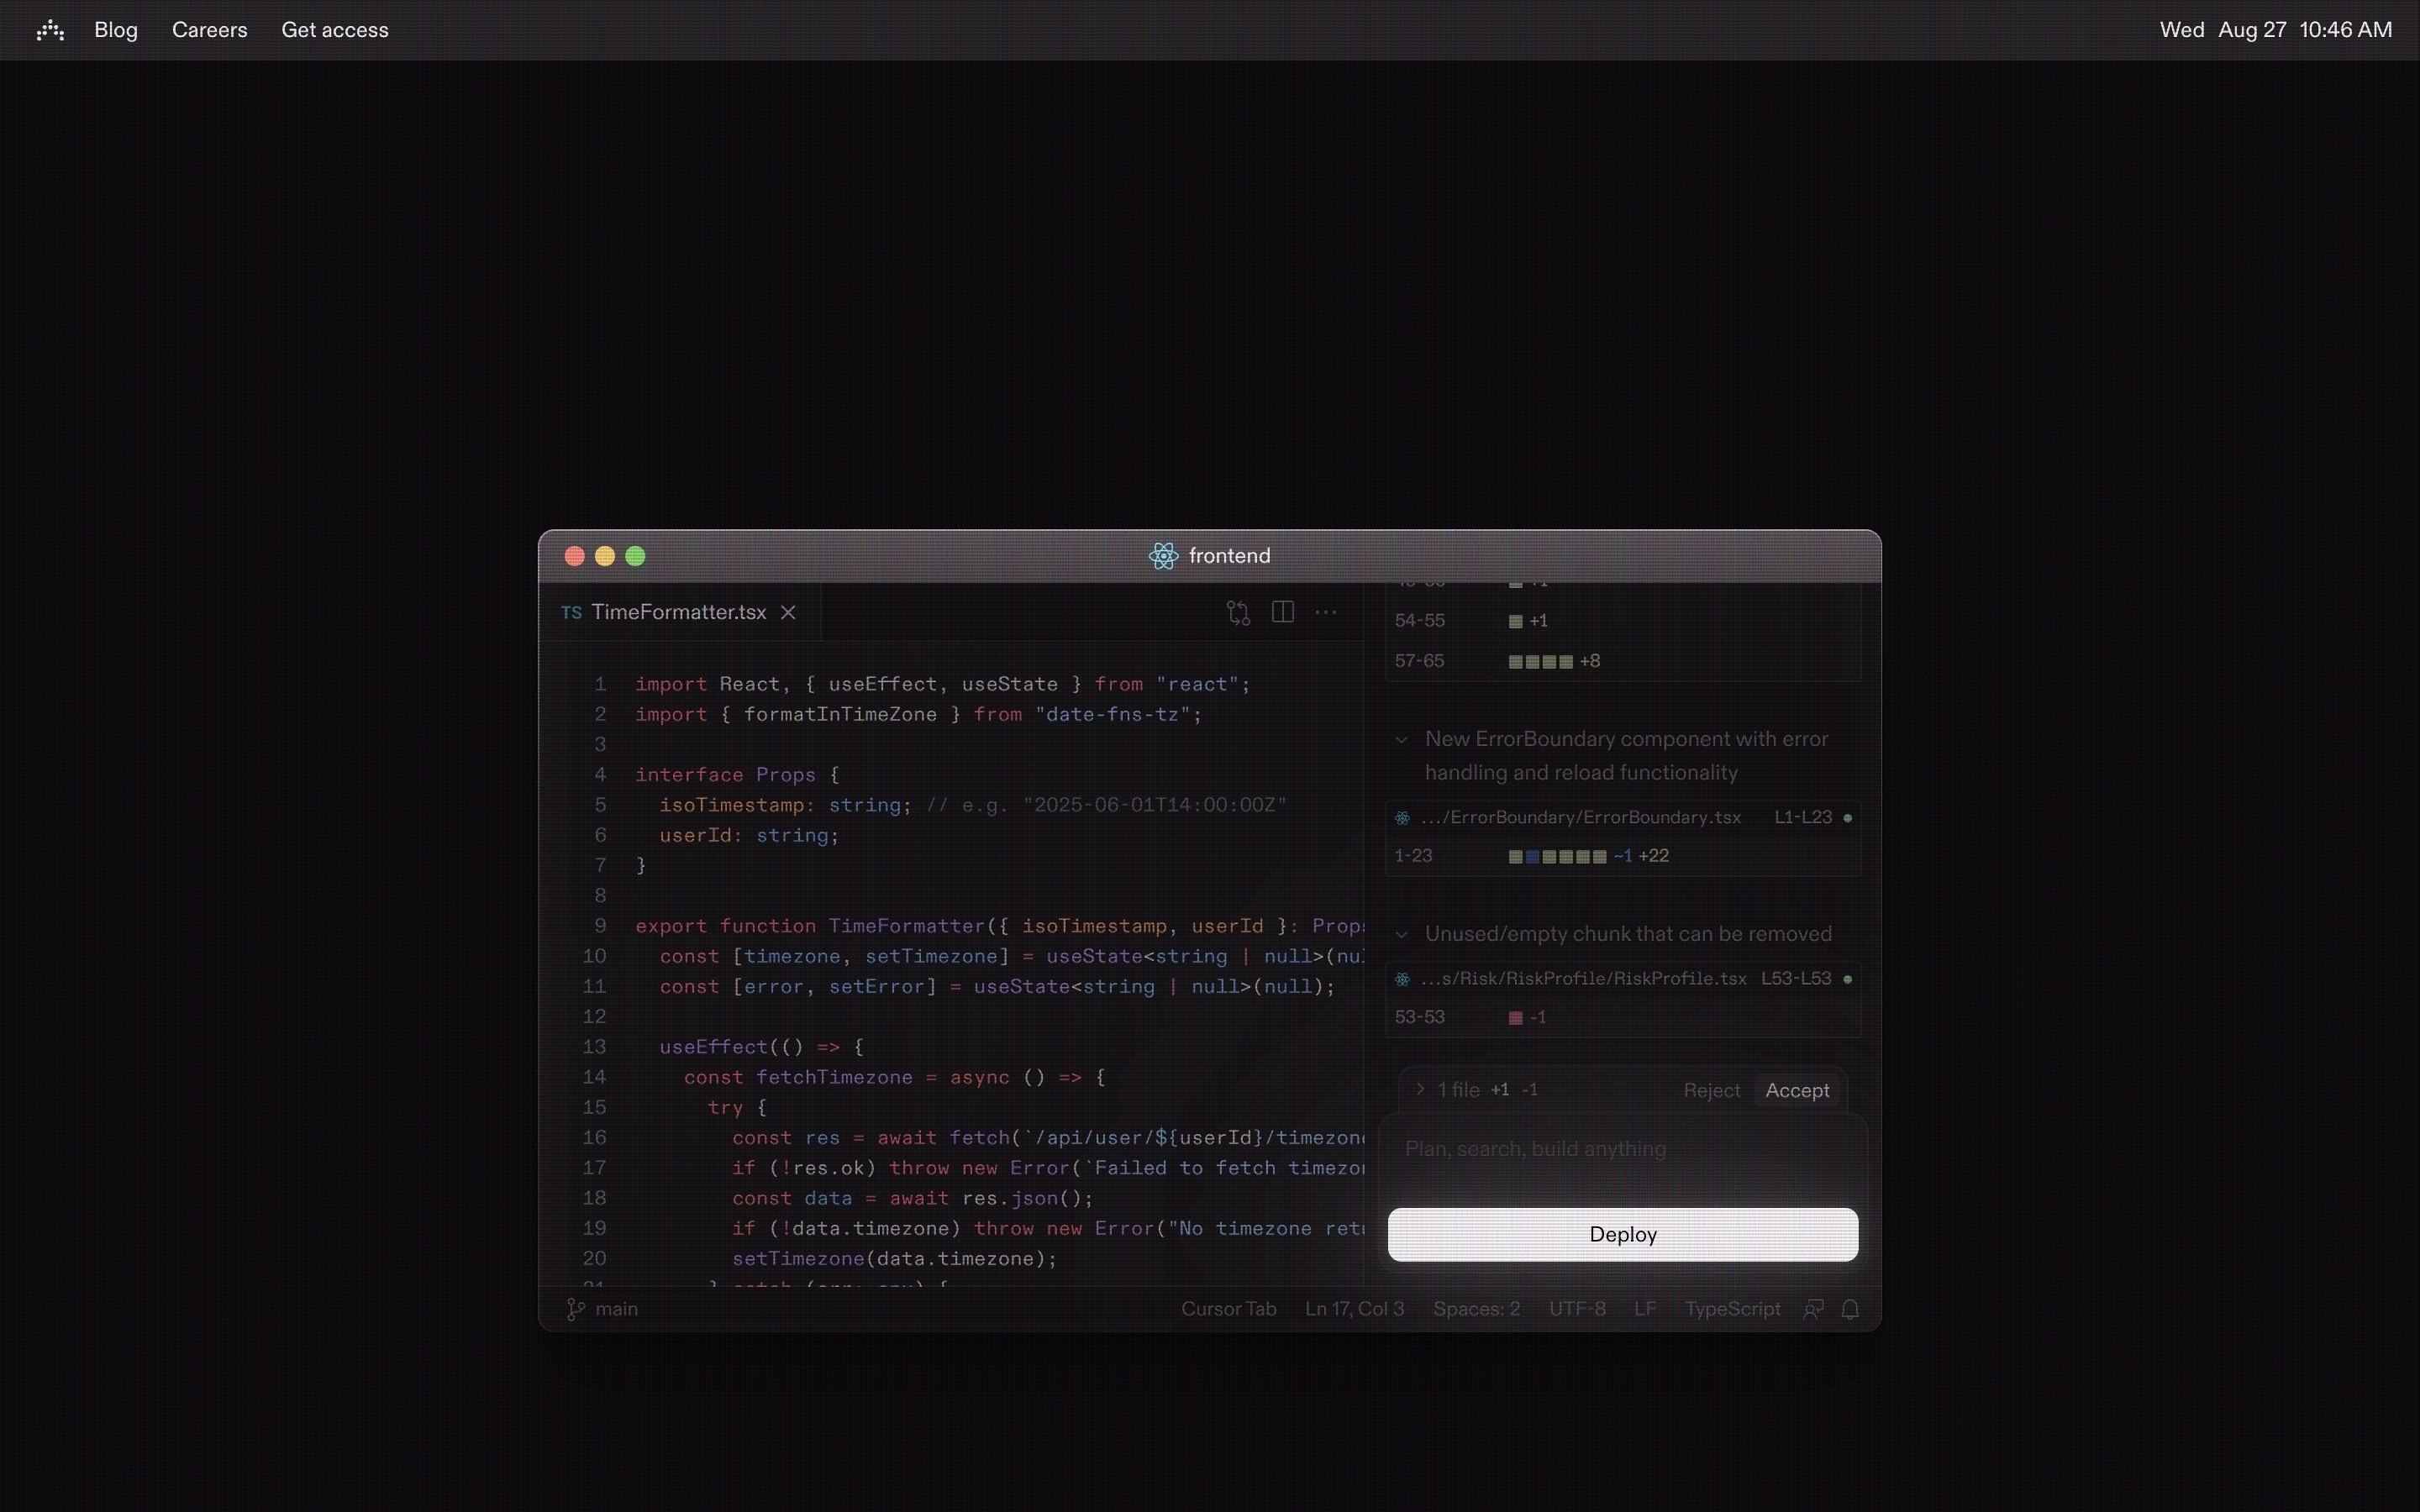The height and width of the screenshot is (1512, 2420).
Task: Click the feedback person icon in status bar
Action: (1812, 1309)
